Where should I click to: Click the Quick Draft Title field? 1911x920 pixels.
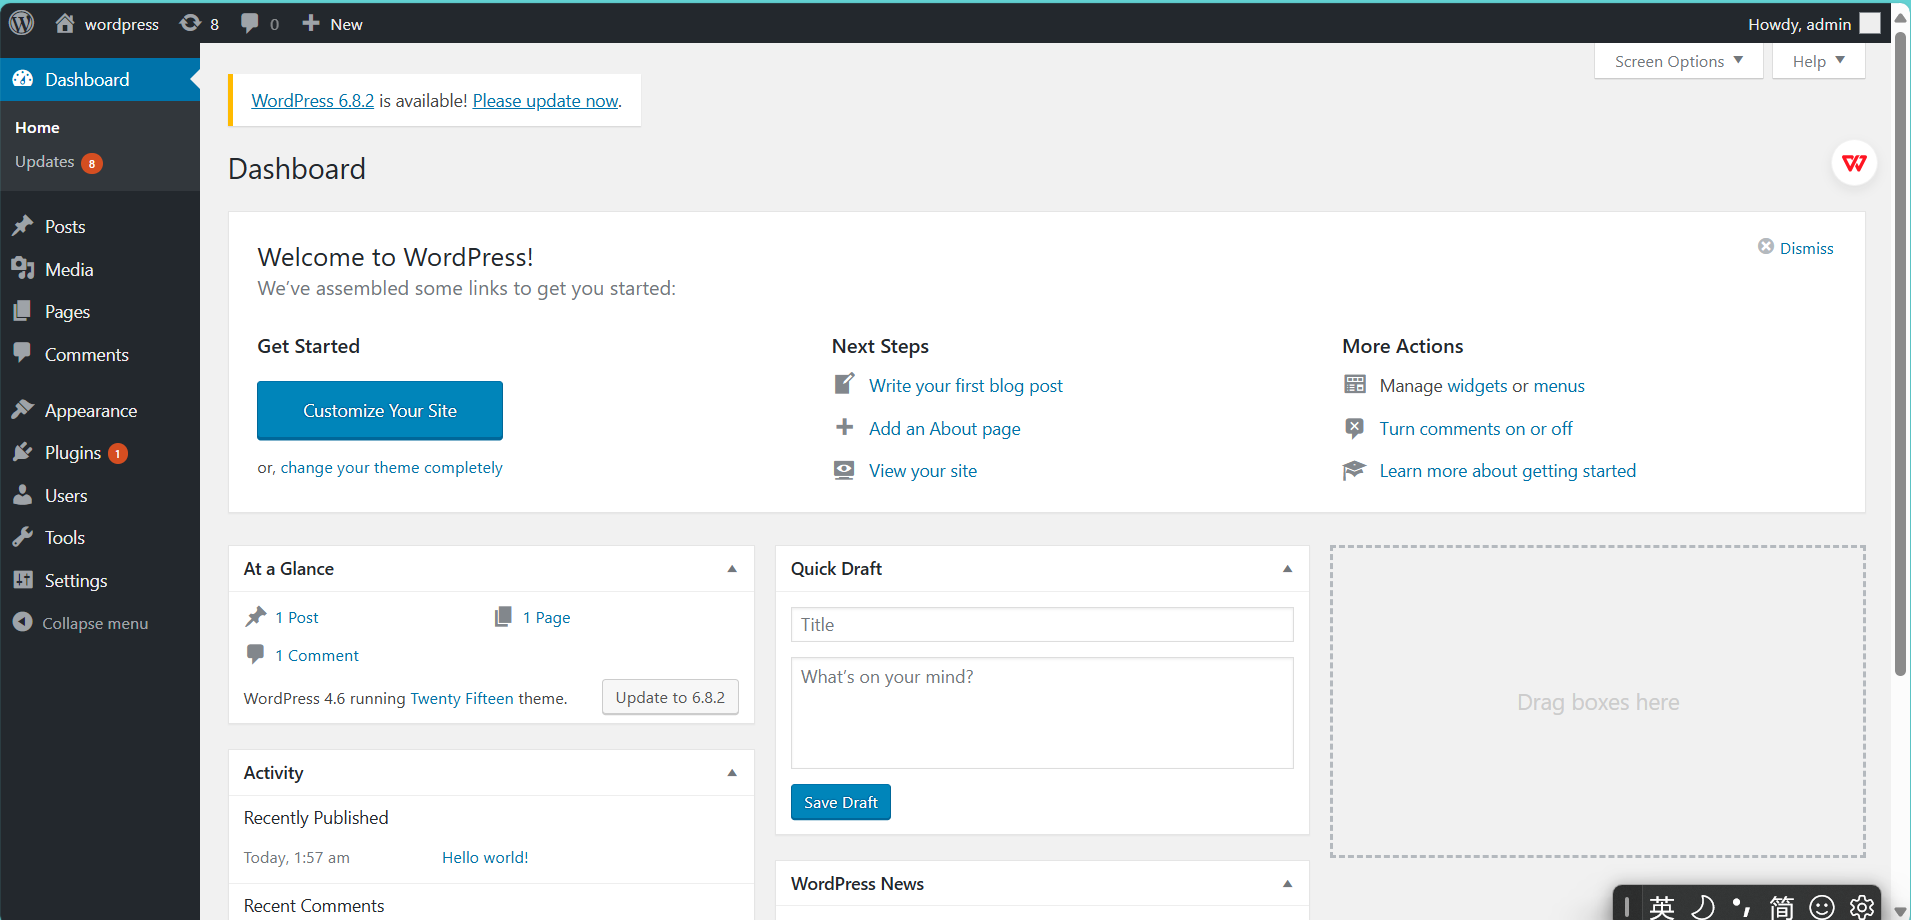(1042, 624)
